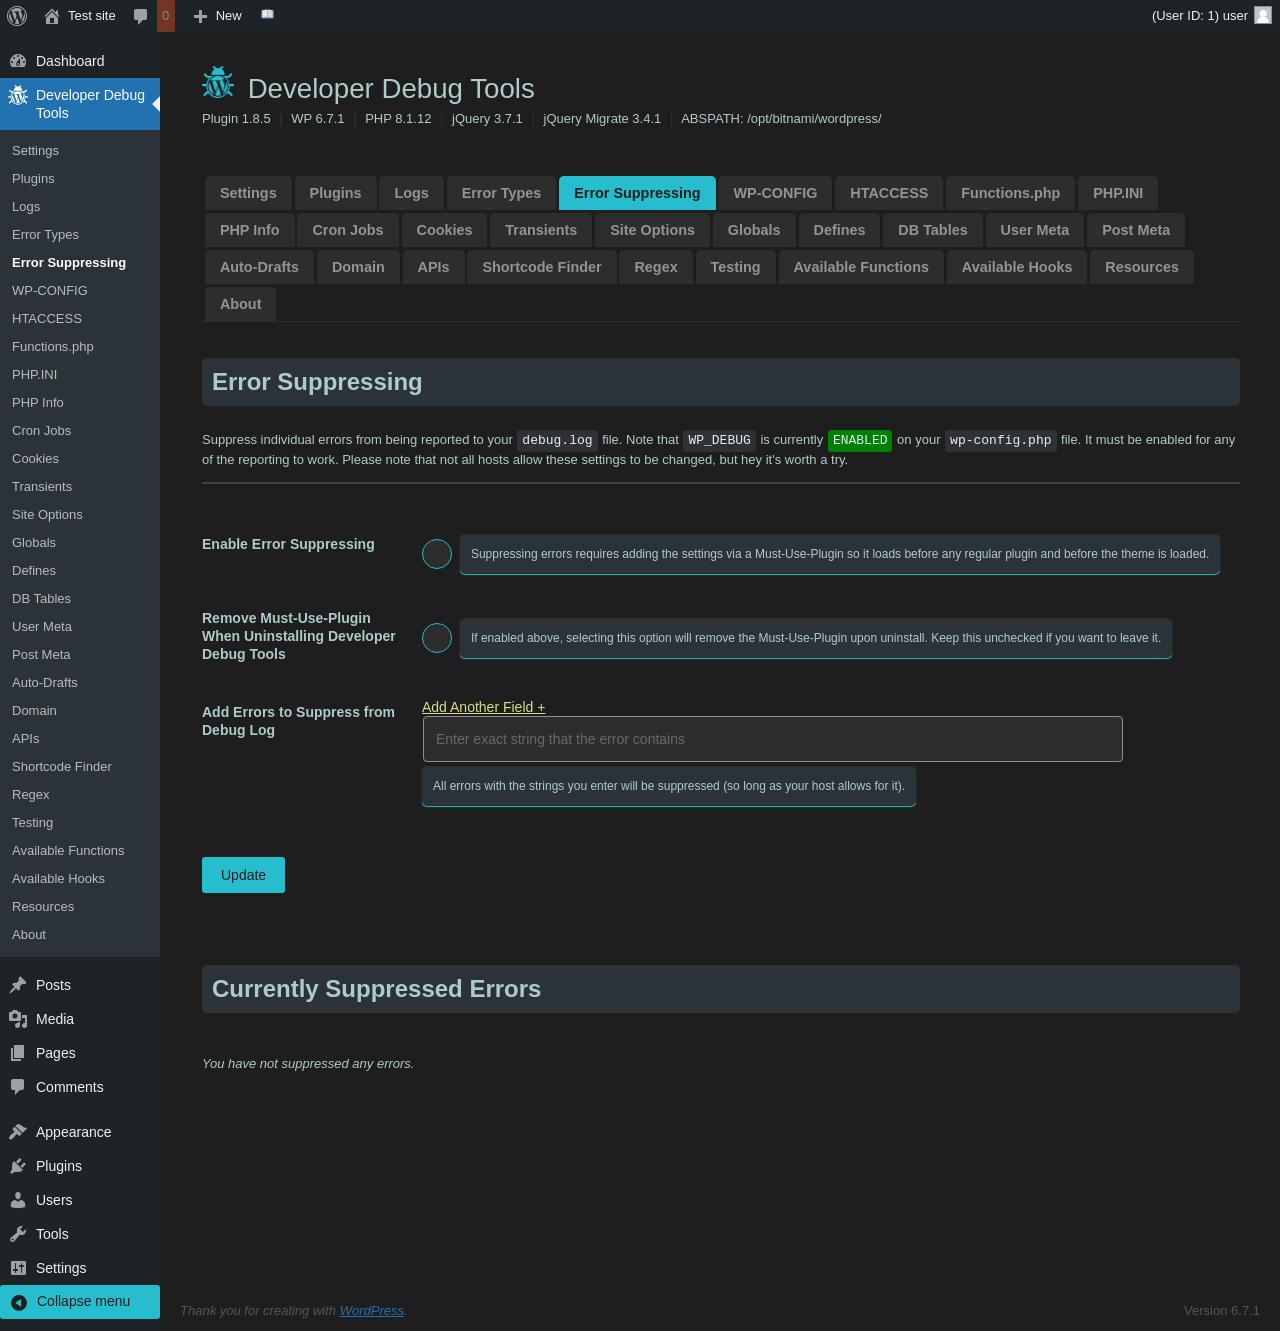
Task: Click the book icon in admin bar
Action: pyautogui.click(x=267, y=15)
